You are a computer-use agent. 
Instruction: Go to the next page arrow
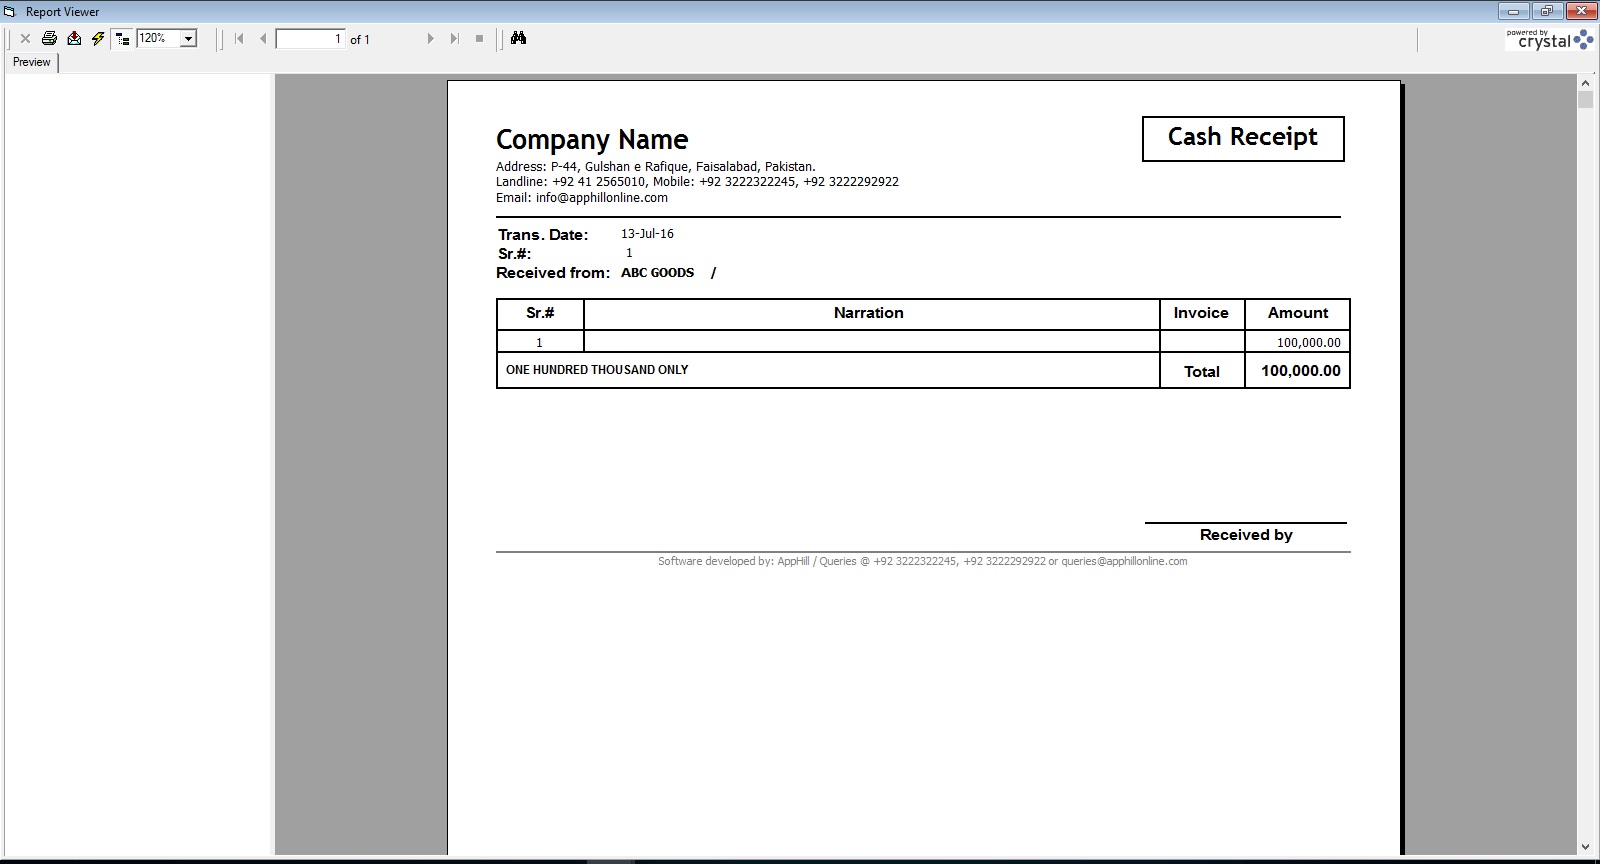coord(431,39)
